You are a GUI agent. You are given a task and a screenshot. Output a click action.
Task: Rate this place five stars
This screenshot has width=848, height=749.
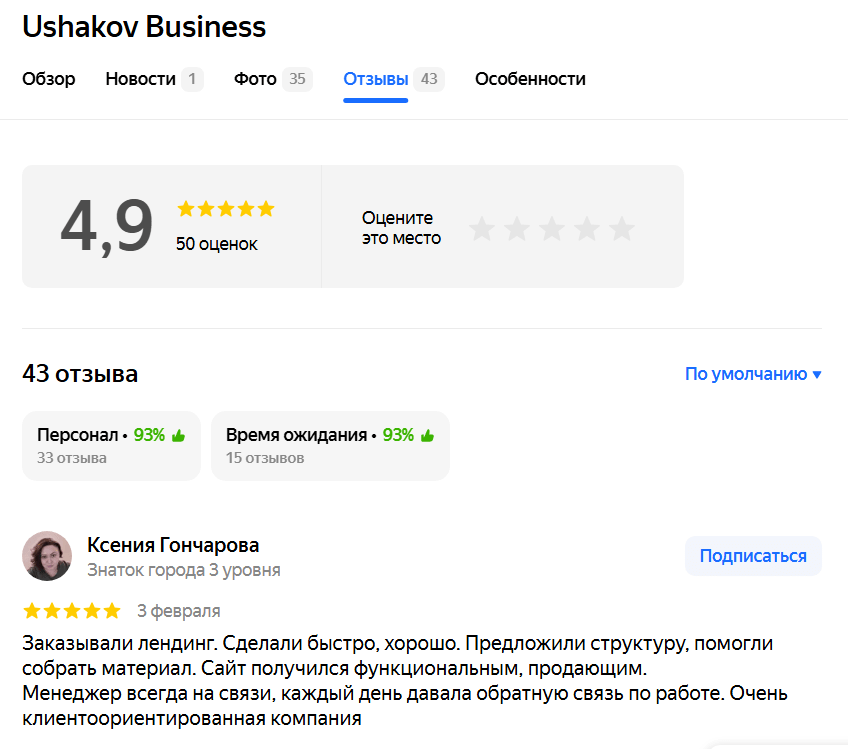[x=622, y=228]
